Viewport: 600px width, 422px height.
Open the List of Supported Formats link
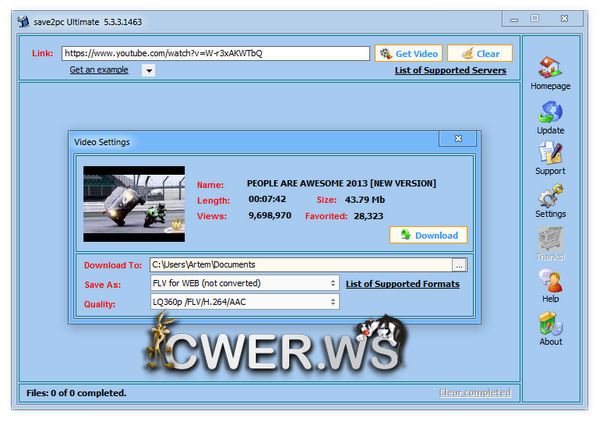402,284
